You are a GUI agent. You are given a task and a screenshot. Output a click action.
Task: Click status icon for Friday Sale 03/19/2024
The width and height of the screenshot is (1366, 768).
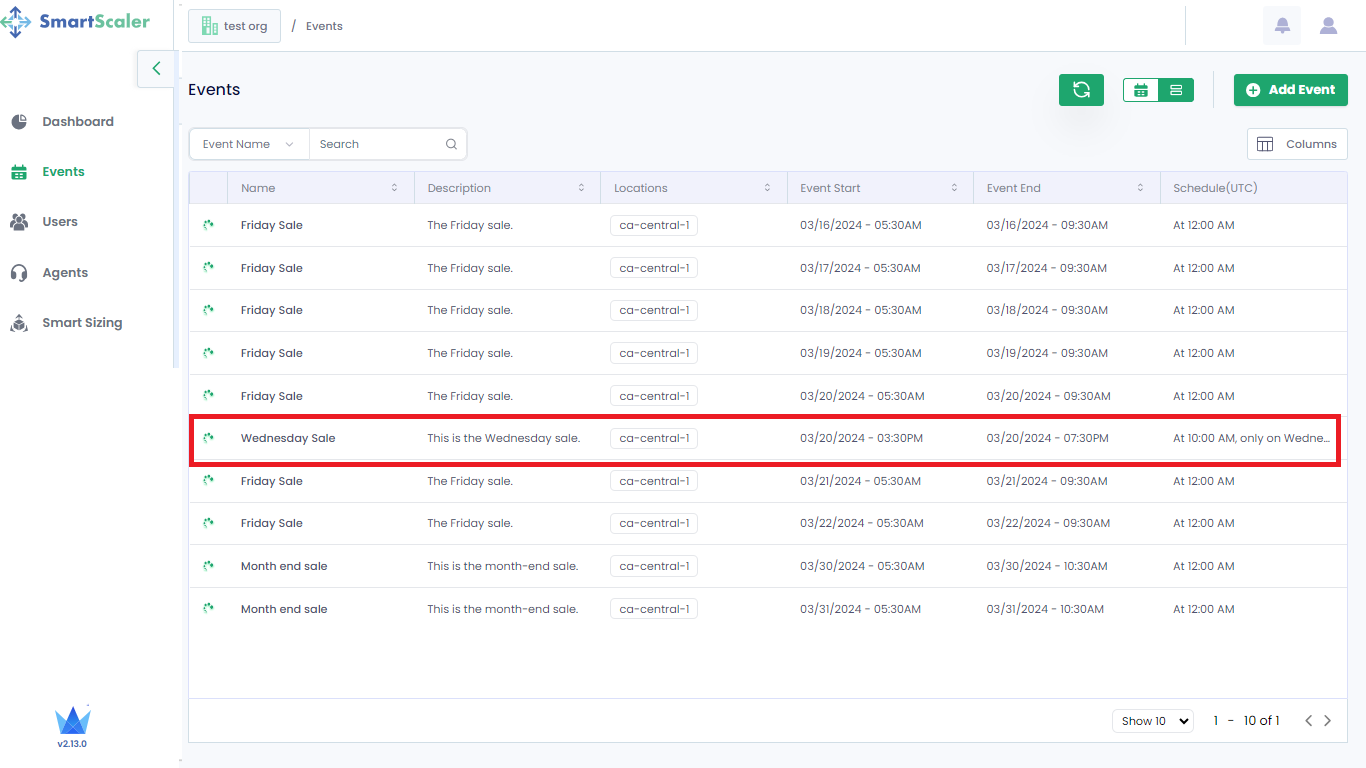pyautogui.click(x=208, y=353)
